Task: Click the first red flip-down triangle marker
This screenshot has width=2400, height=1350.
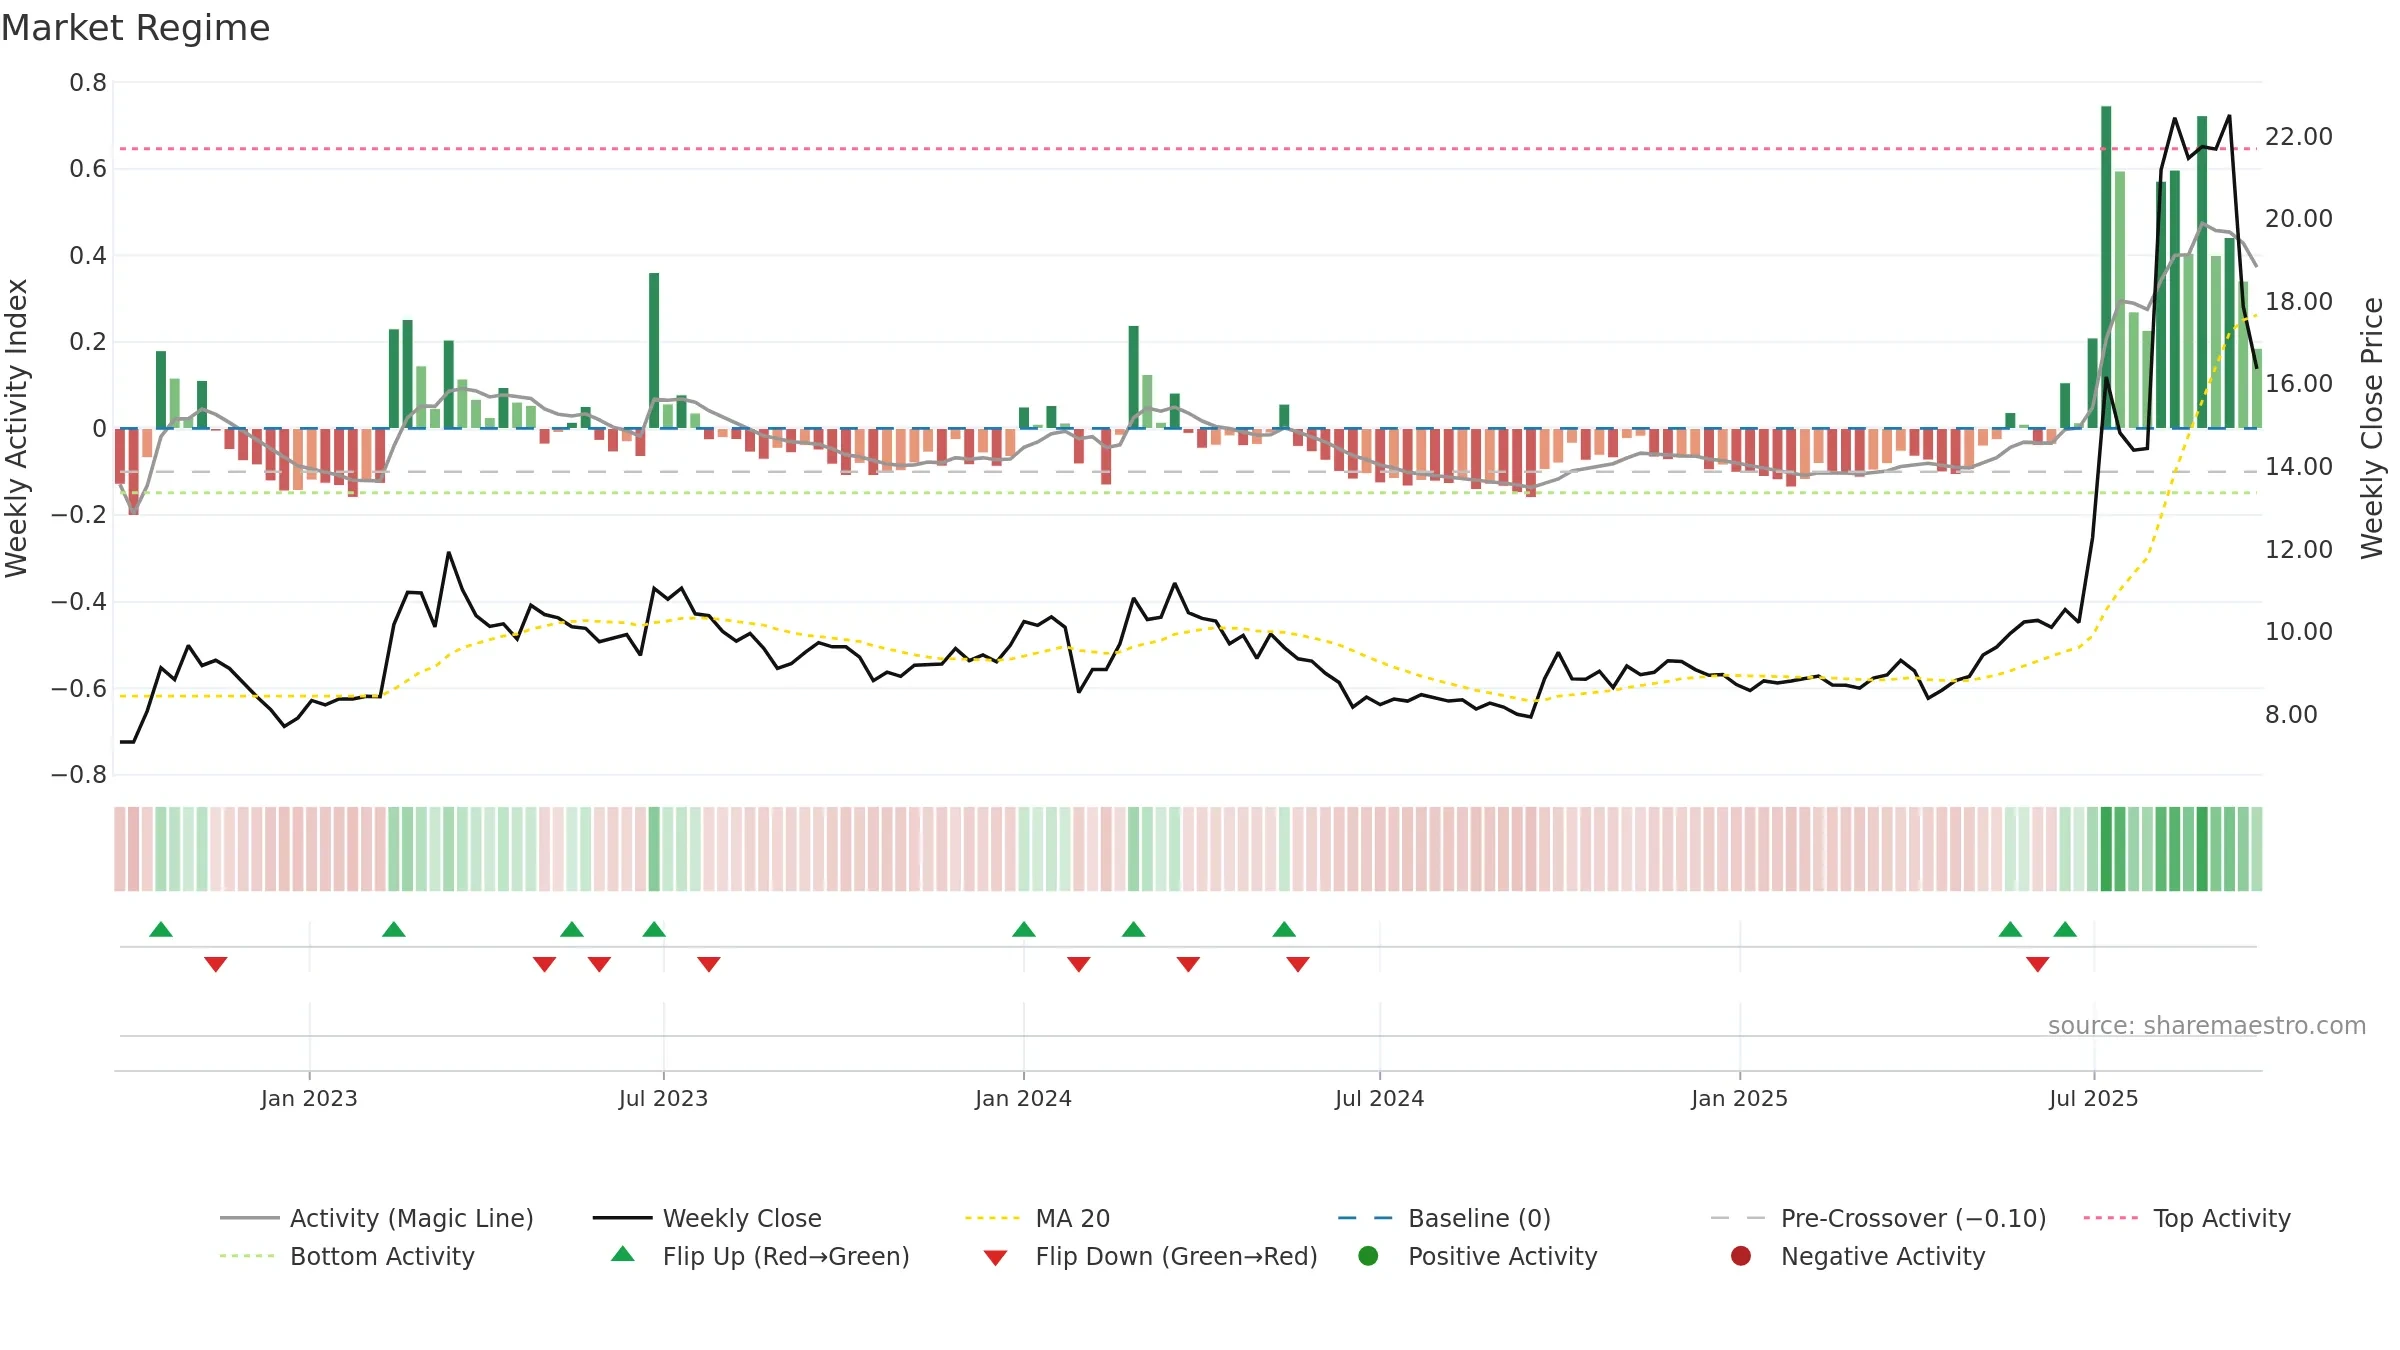Action: point(216,964)
